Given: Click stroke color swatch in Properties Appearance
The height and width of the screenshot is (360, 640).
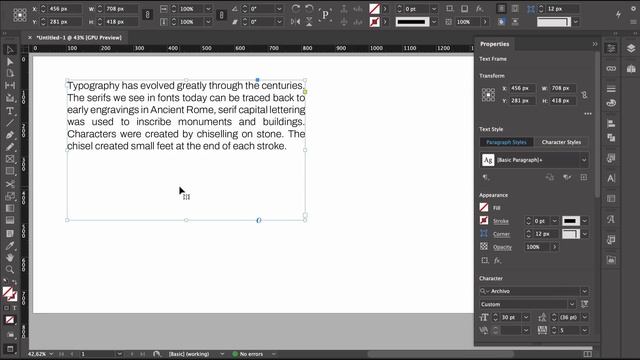Looking at the screenshot, I should pos(484,221).
